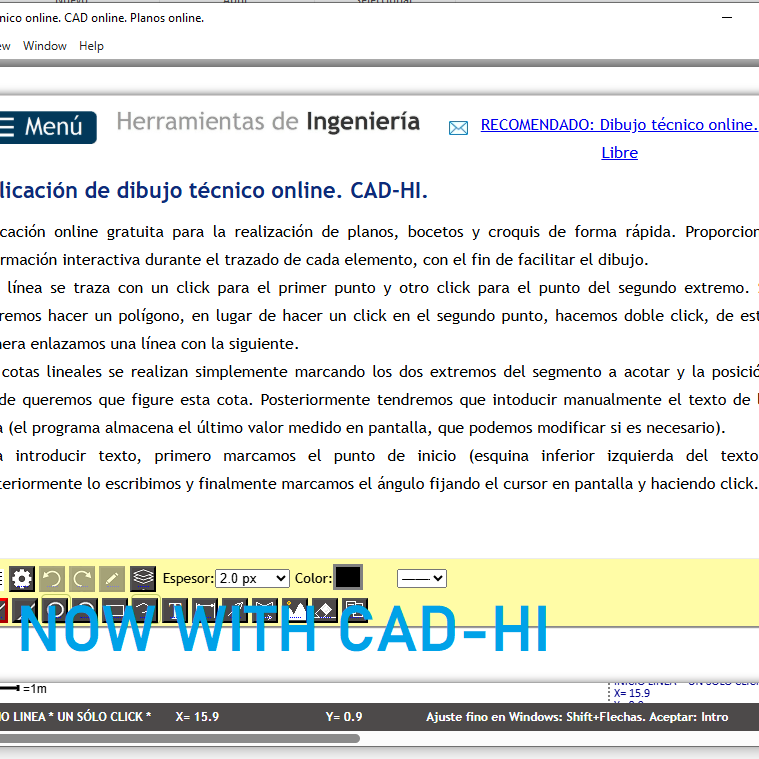Click the envelope mail icon
The image size is (759, 759).
pyautogui.click(x=458, y=128)
